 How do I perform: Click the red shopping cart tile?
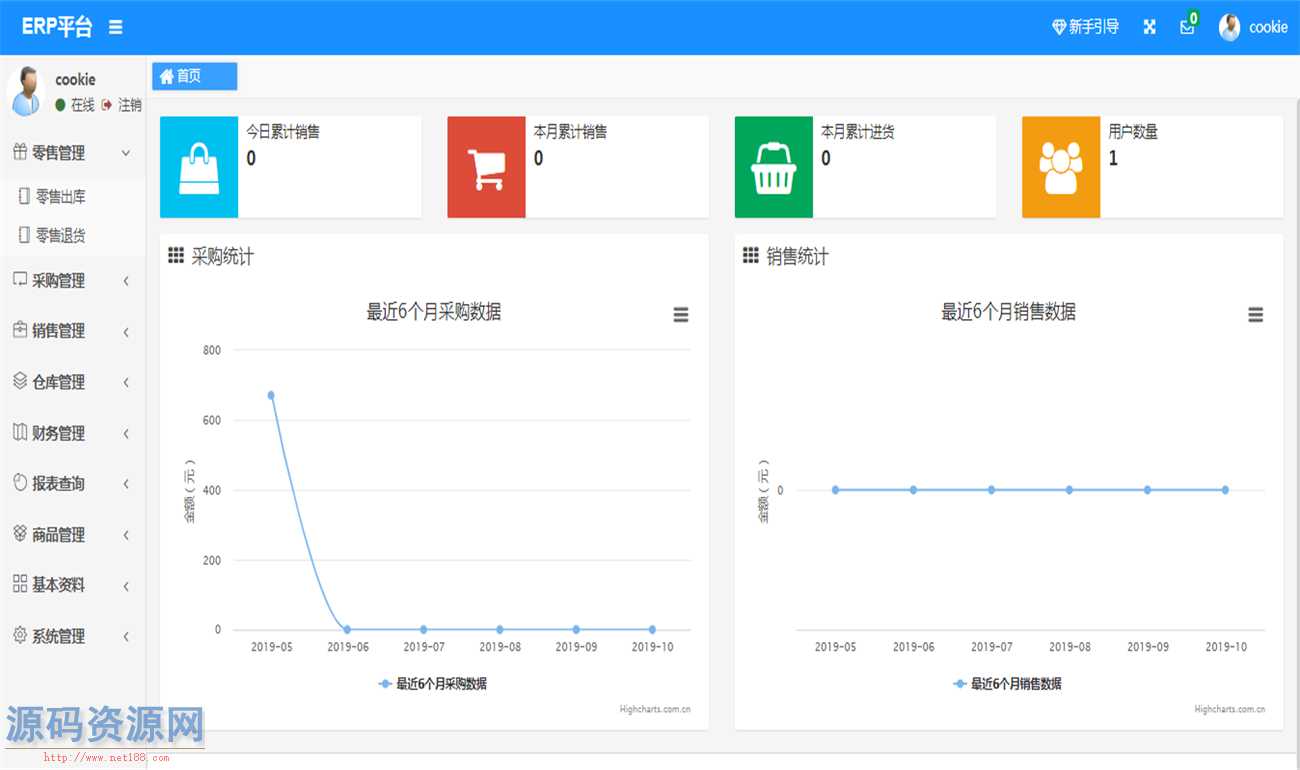486,167
